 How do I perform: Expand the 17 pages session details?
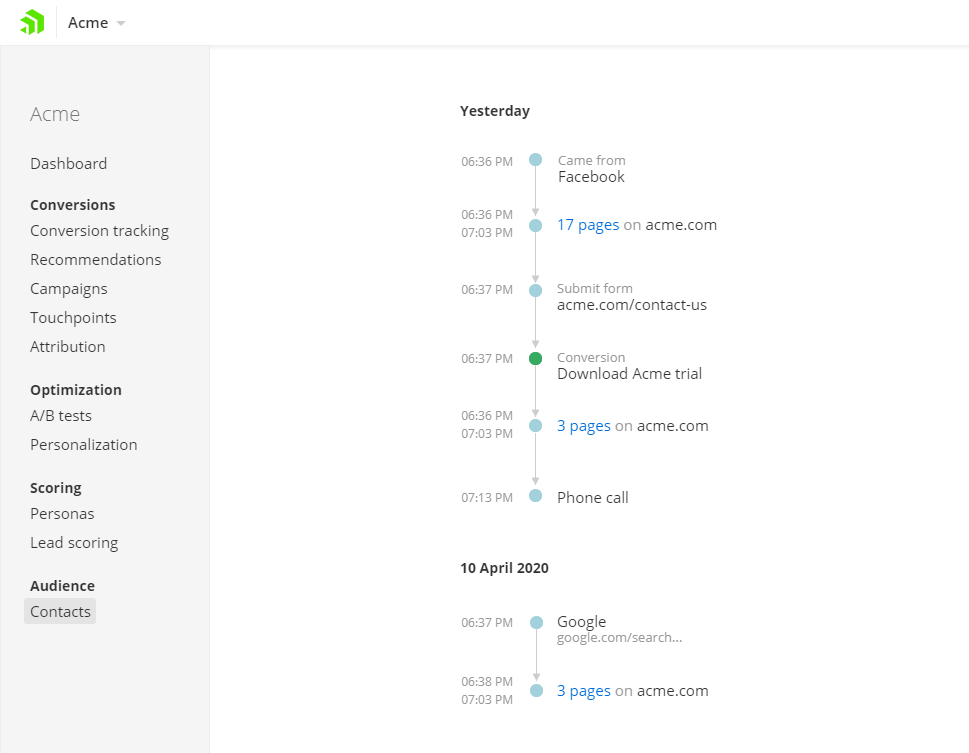(x=588, y=224)
